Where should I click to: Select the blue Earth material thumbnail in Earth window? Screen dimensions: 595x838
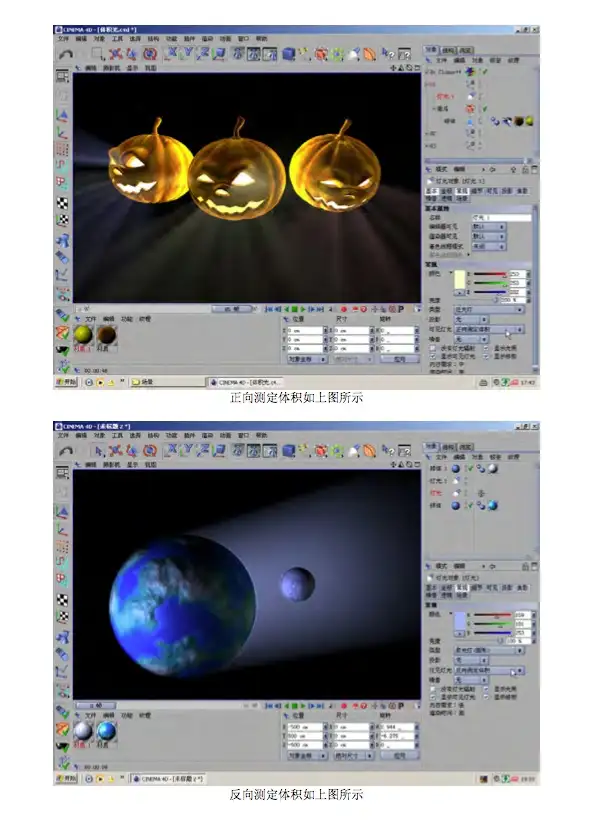coord(106,731)
